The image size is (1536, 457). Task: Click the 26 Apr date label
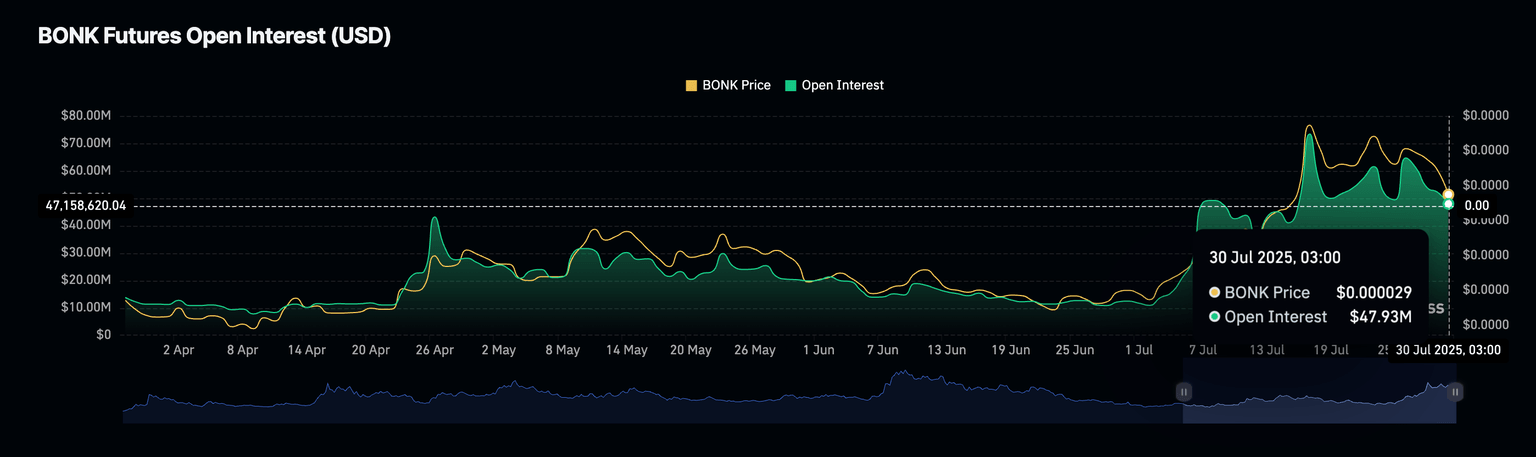click(x=434, y=351)
